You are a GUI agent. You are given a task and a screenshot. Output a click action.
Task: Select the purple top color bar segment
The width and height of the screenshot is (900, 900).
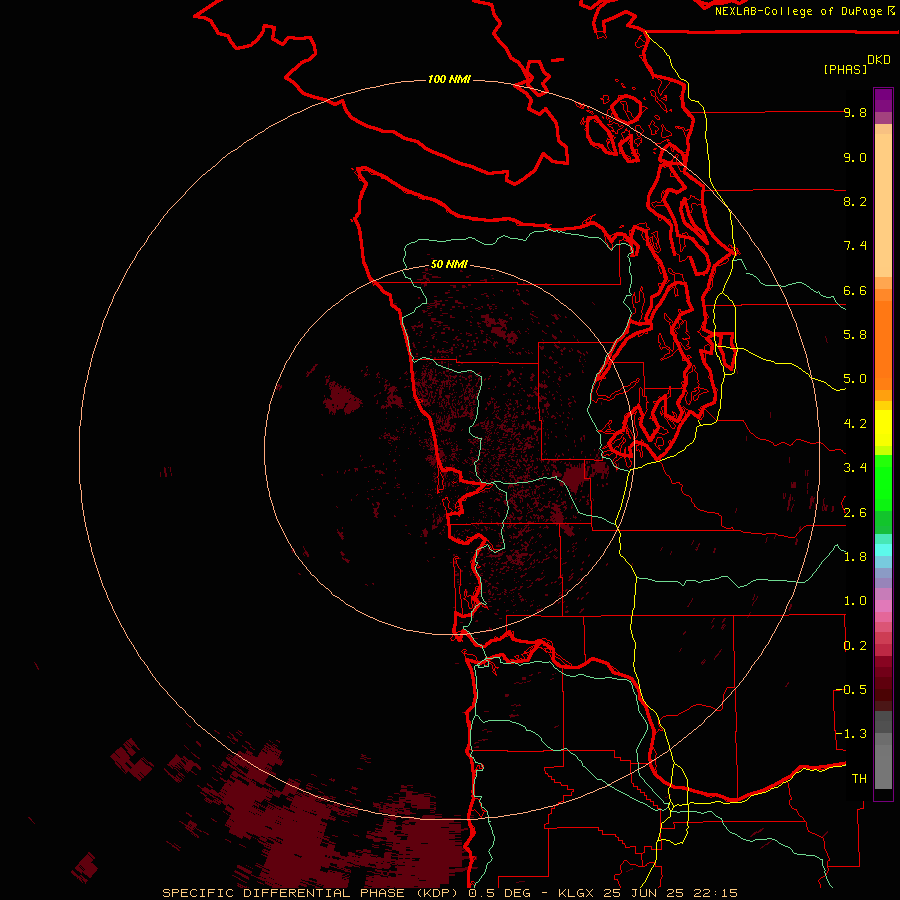pos(883,100)
